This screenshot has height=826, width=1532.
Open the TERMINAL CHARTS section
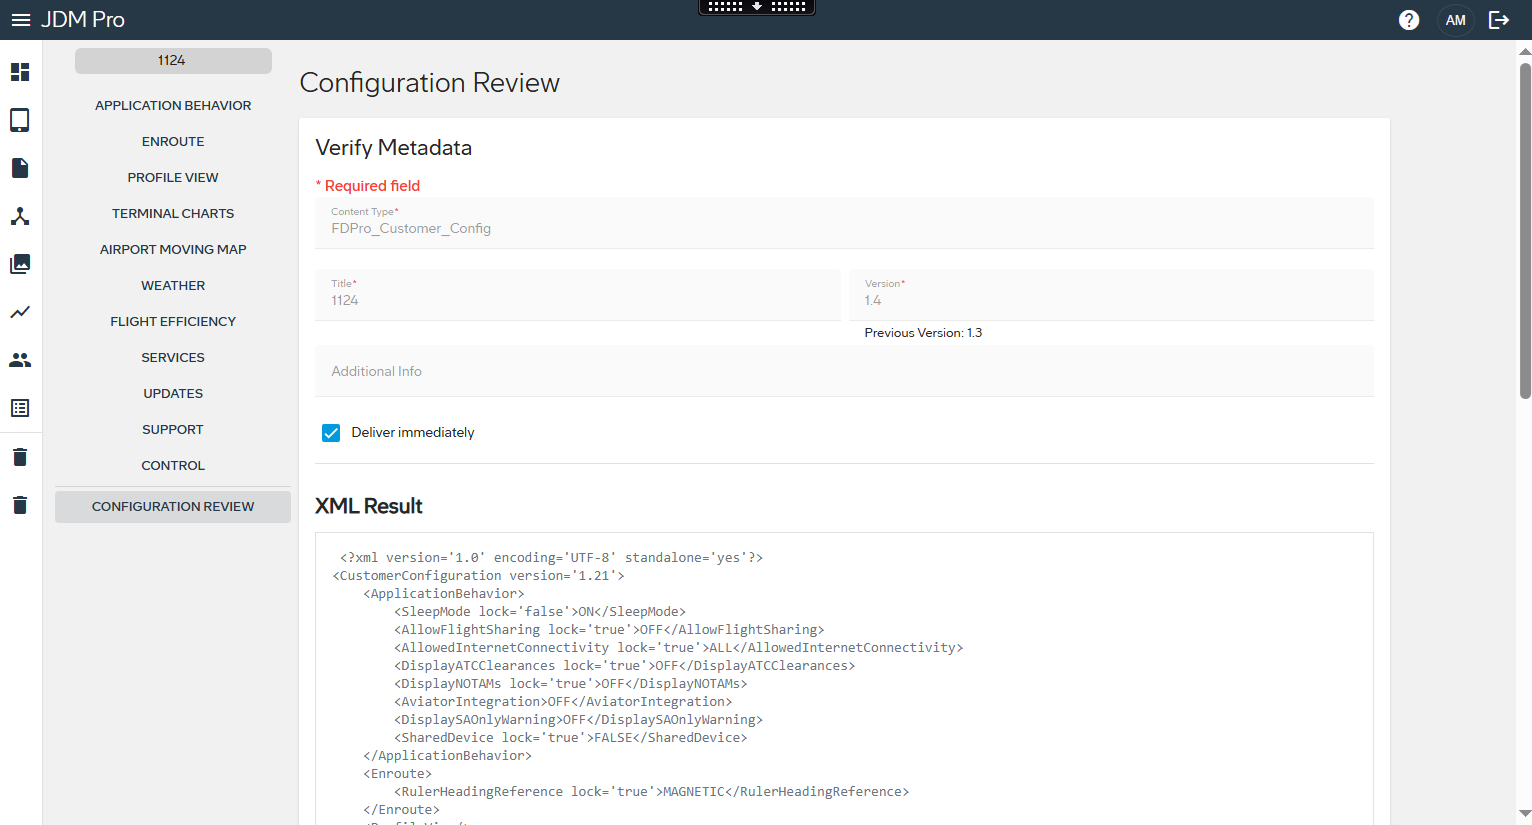click(172, 213)
